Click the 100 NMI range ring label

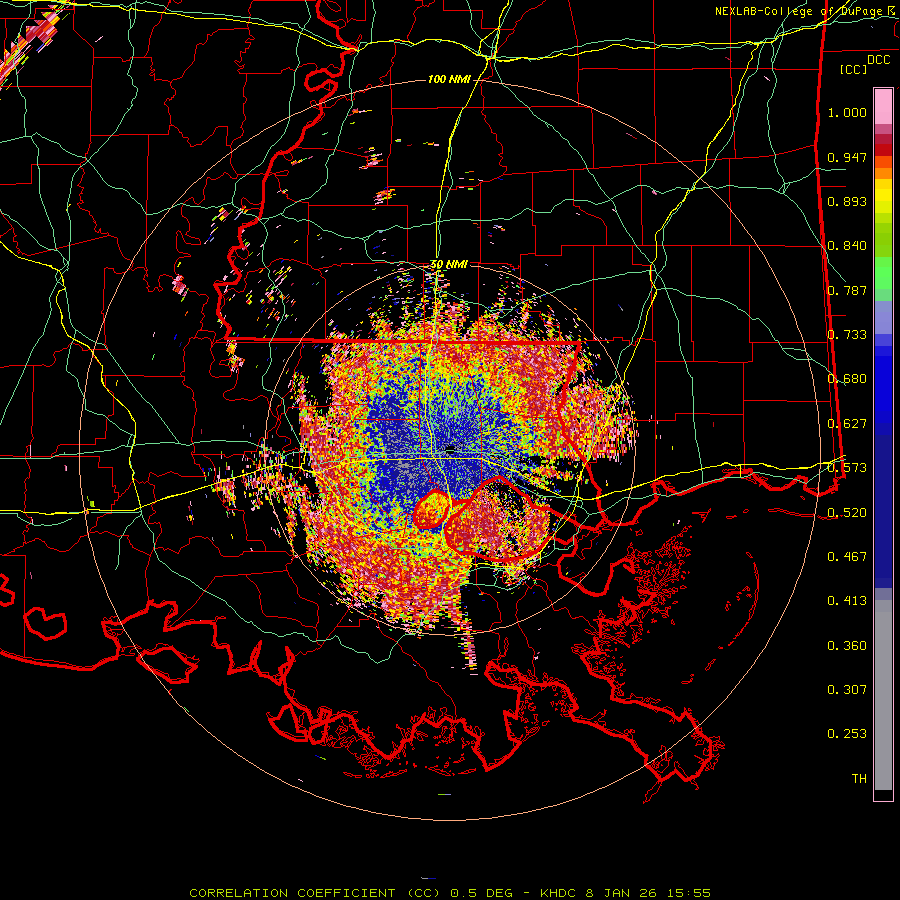click(x=449, y=79)
